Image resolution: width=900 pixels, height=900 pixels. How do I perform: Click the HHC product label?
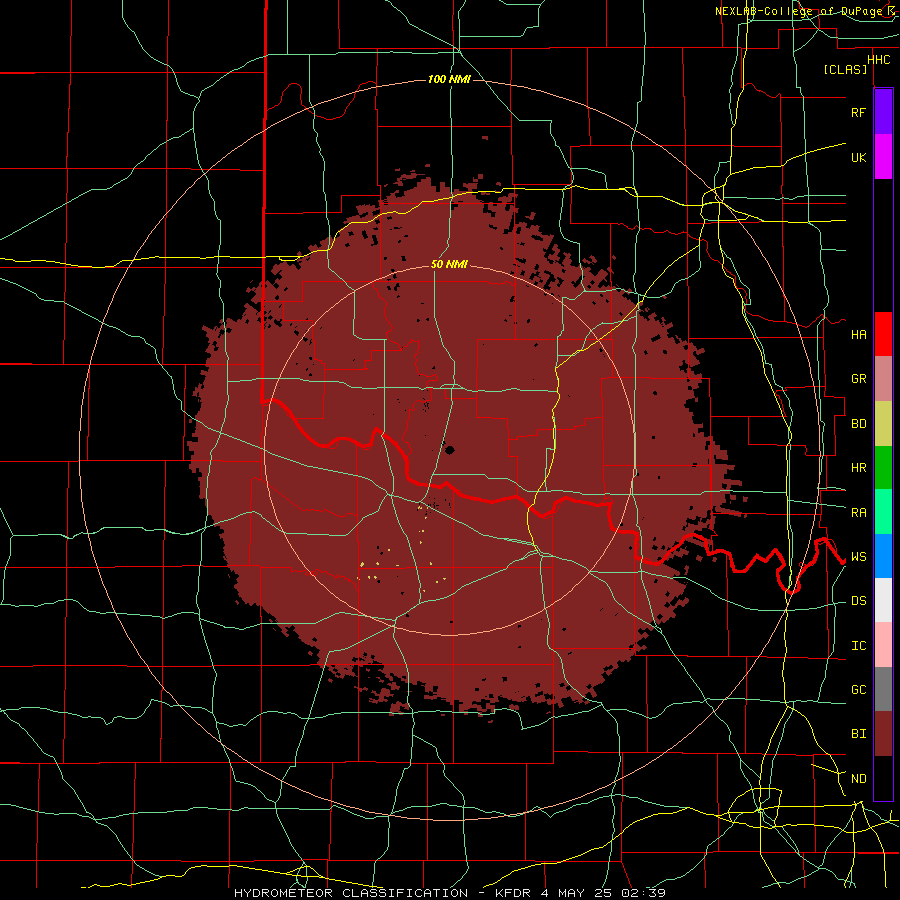878,60
